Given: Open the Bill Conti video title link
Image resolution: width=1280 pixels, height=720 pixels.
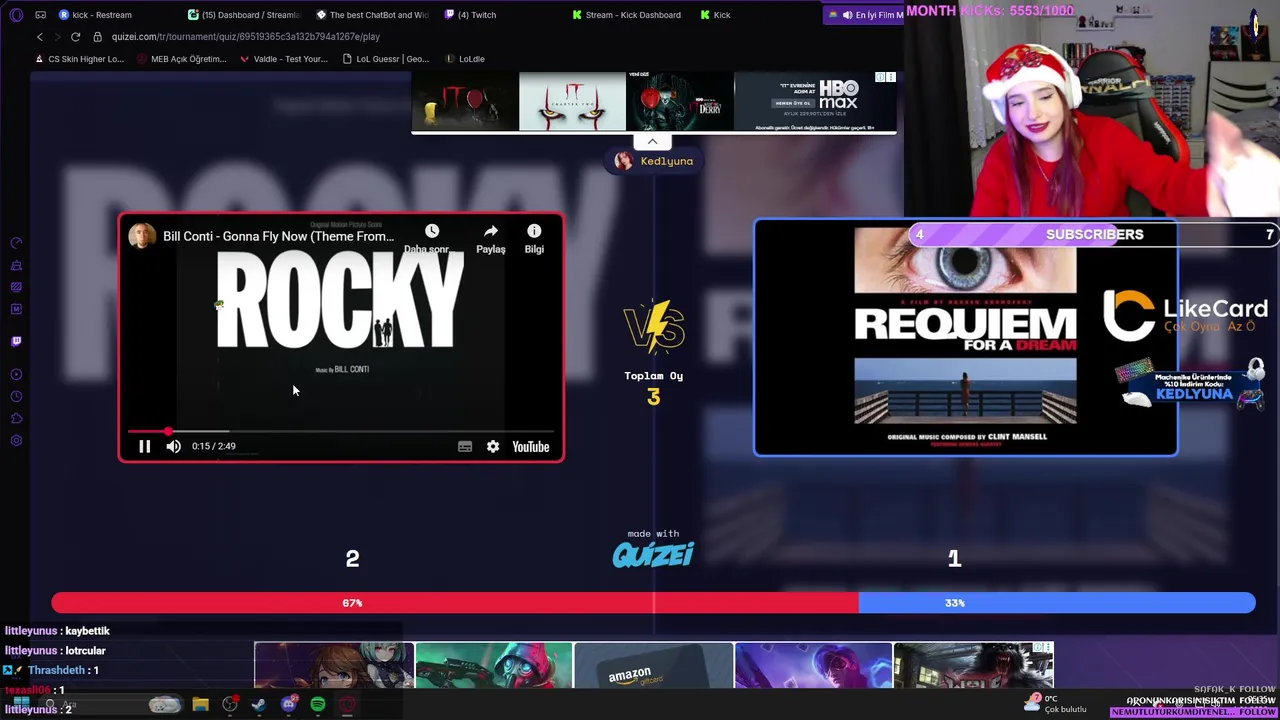Looking at the screenshot, I should coord(278,236).
